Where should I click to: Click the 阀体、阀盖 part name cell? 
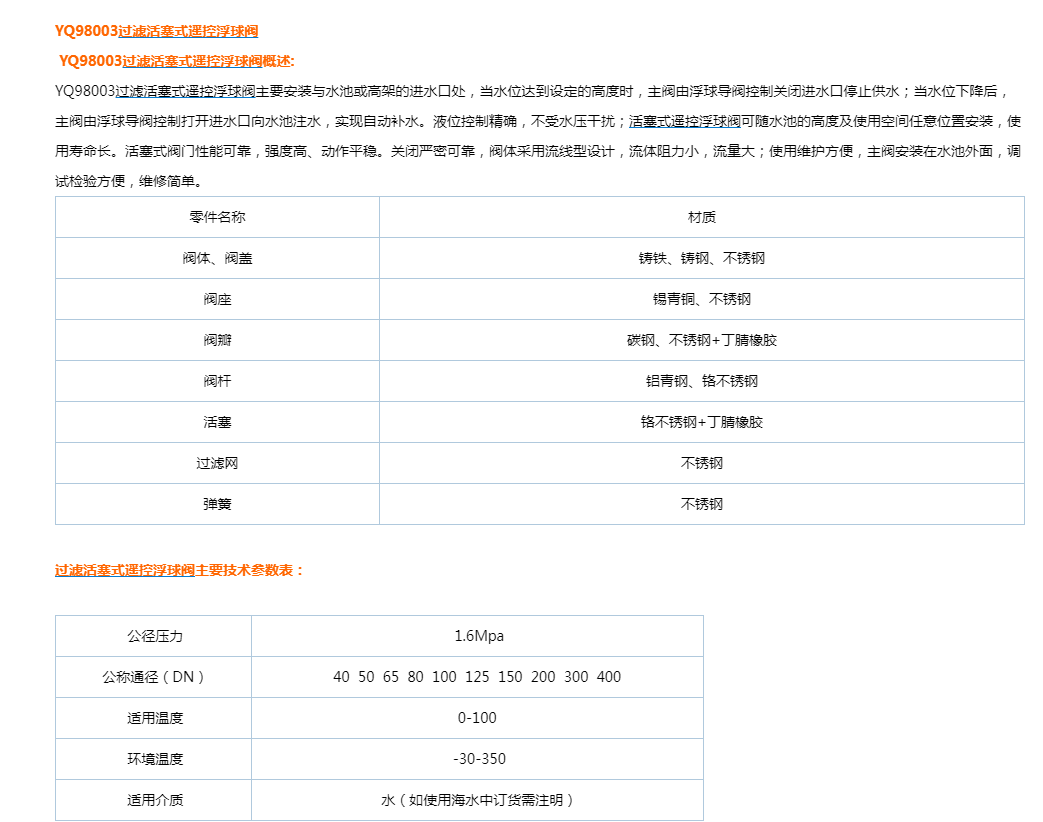217,258
